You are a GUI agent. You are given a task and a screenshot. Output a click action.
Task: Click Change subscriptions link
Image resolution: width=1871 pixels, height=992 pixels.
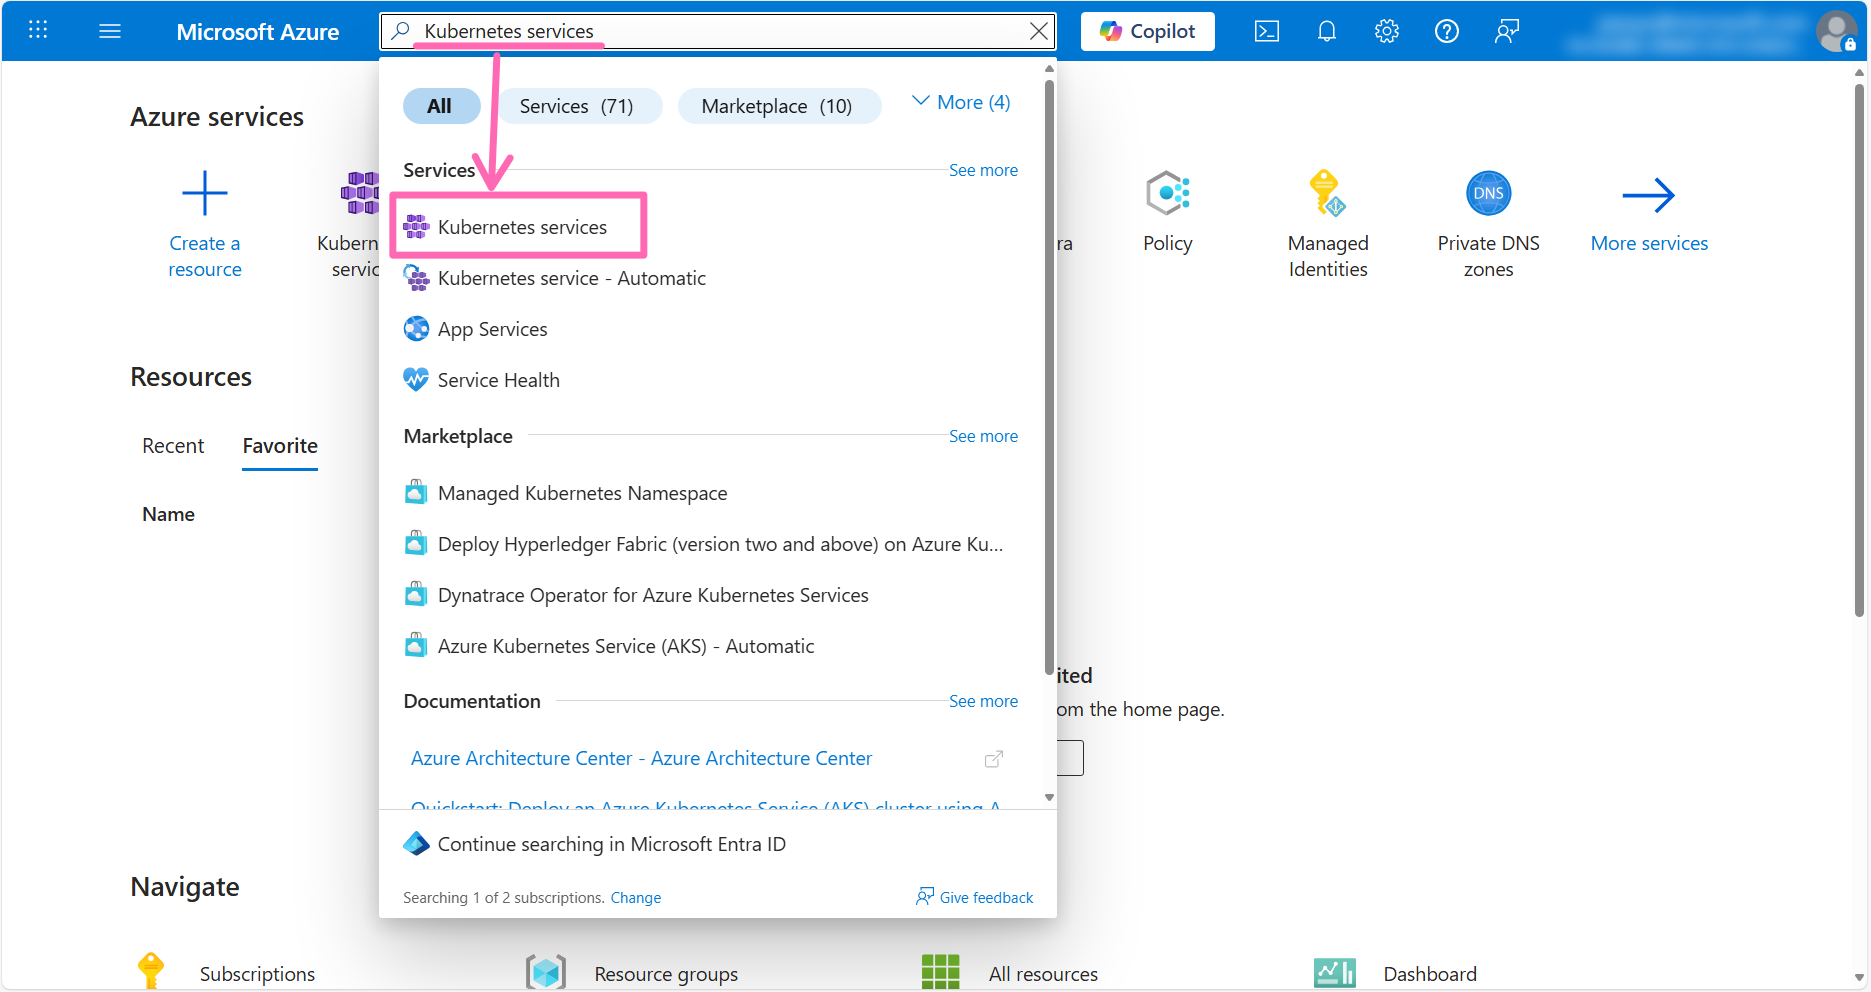(x=635, y=898)
